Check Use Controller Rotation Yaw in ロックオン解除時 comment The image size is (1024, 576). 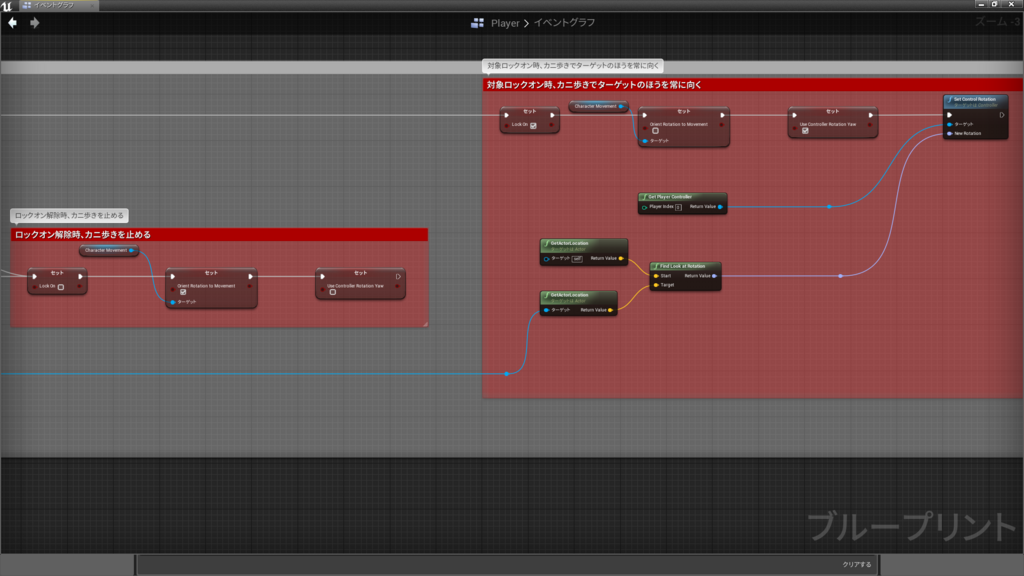click(x=333, y=292)
